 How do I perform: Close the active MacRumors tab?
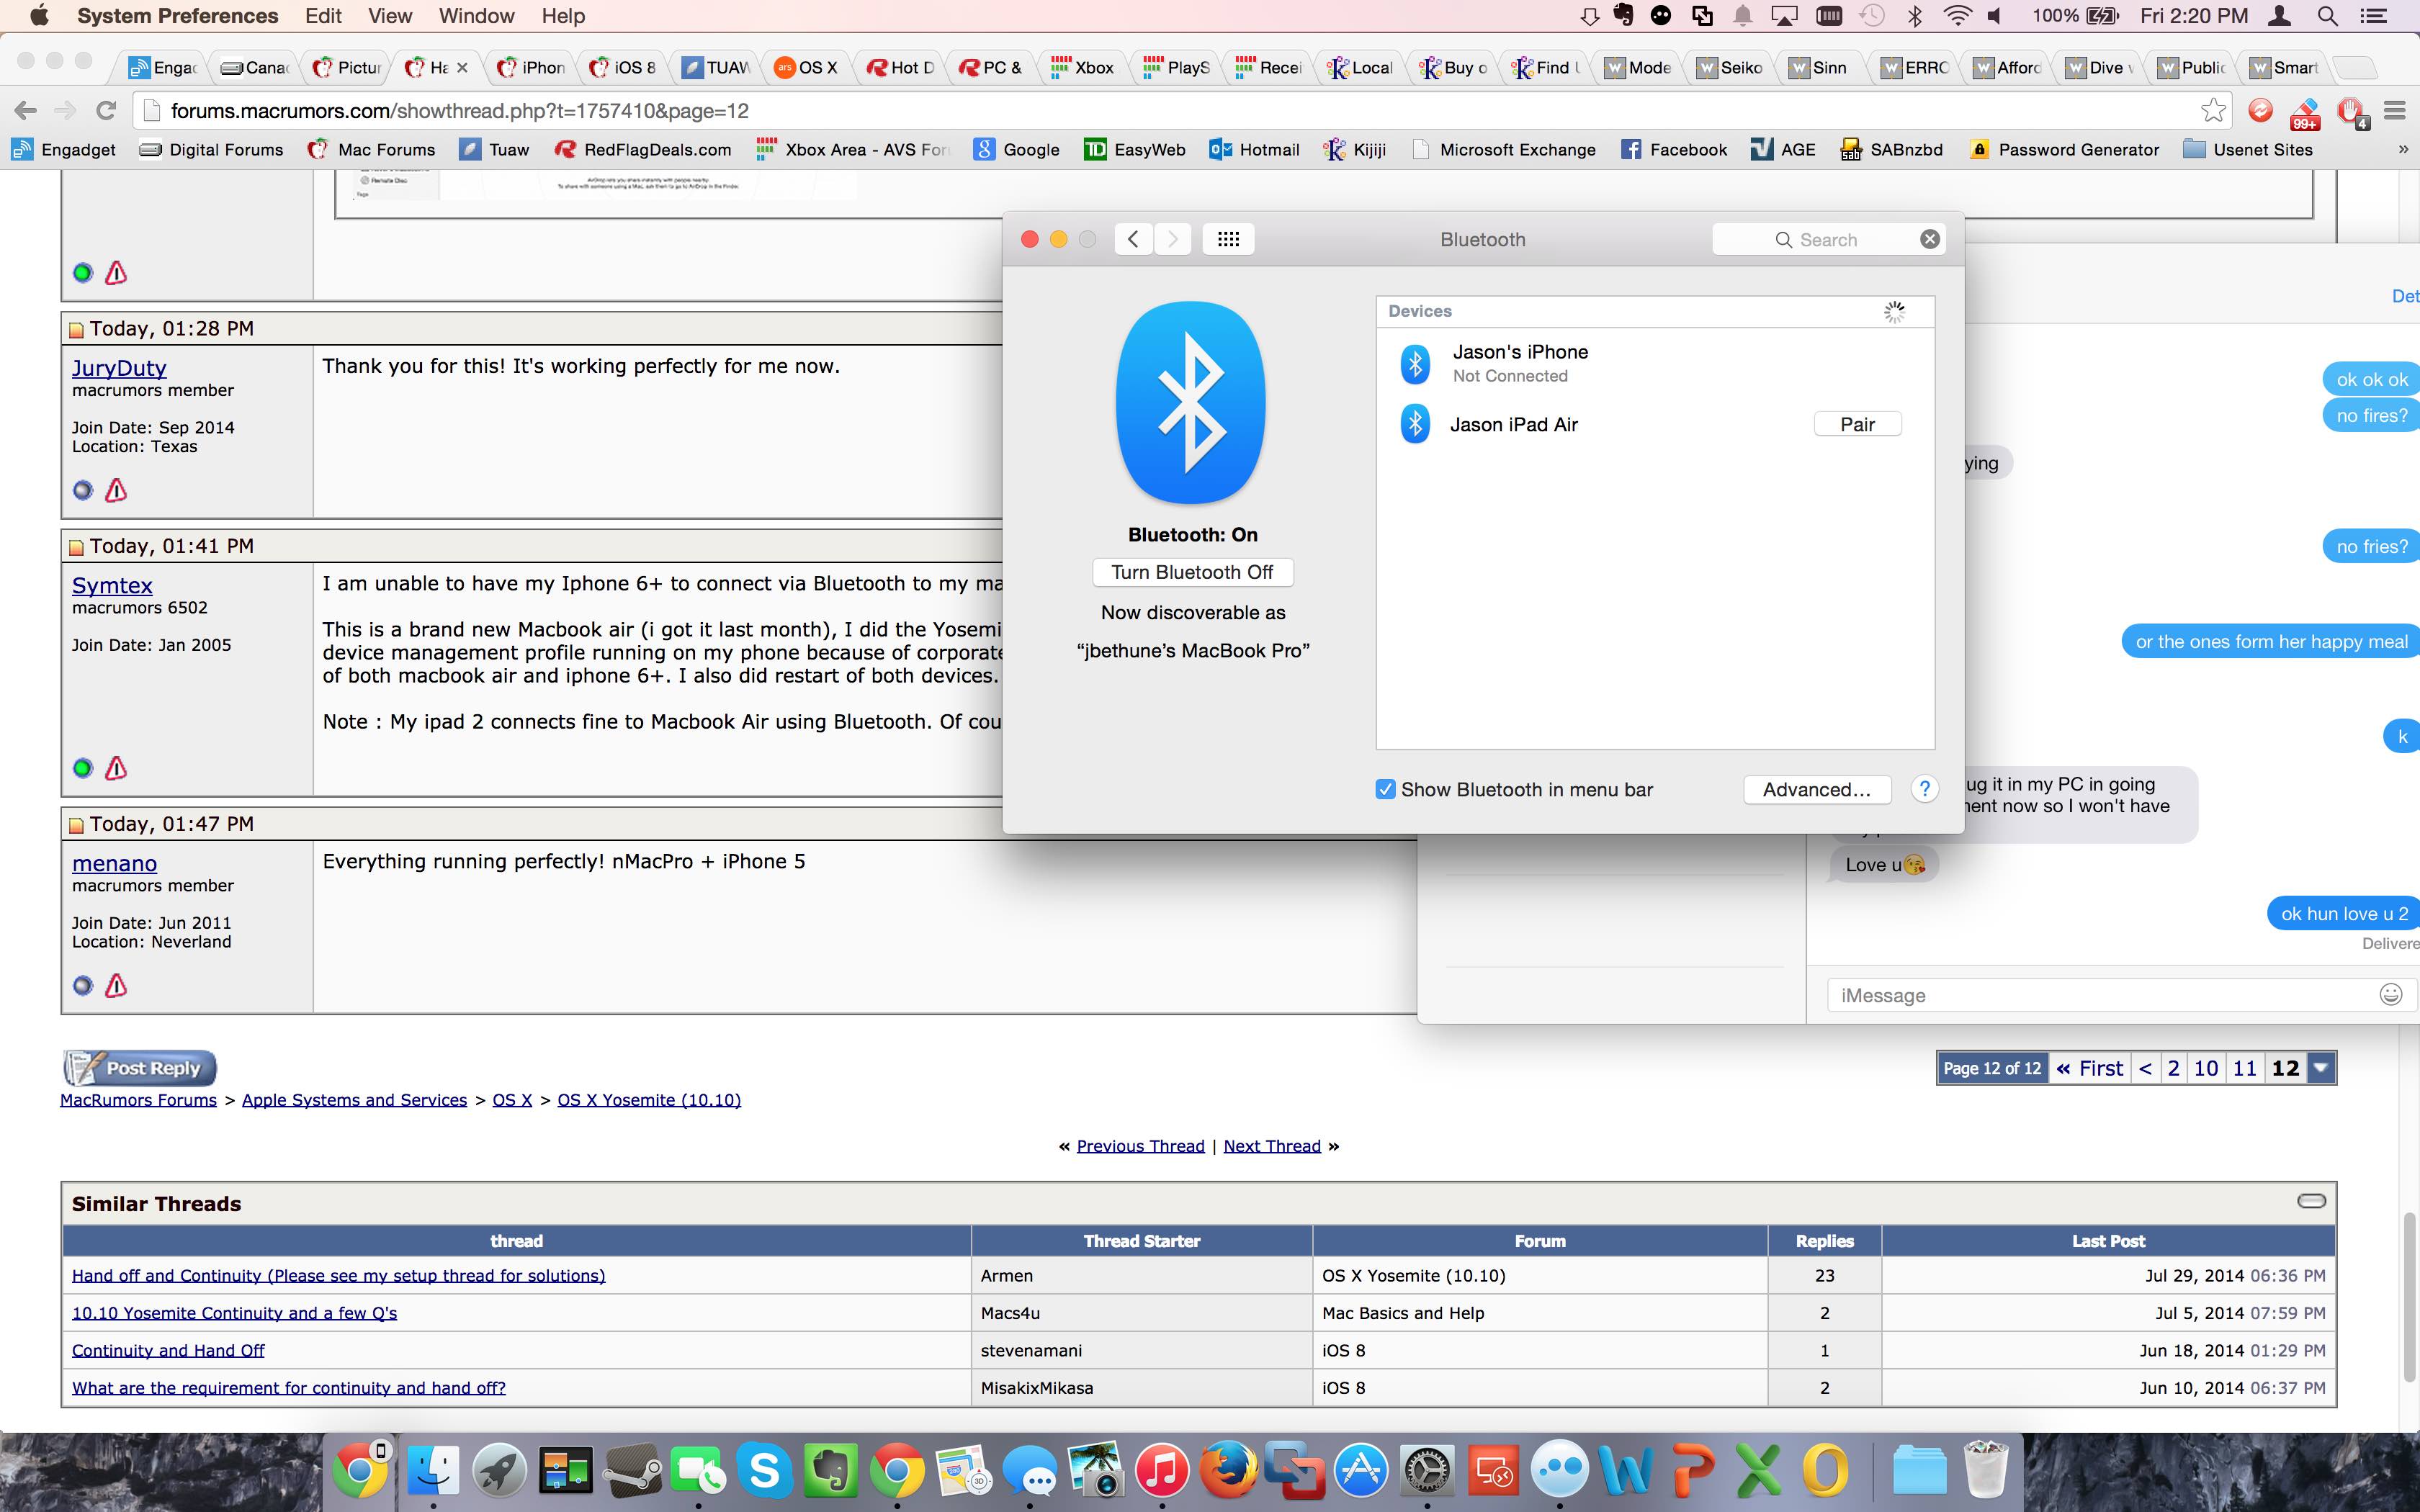462,68
